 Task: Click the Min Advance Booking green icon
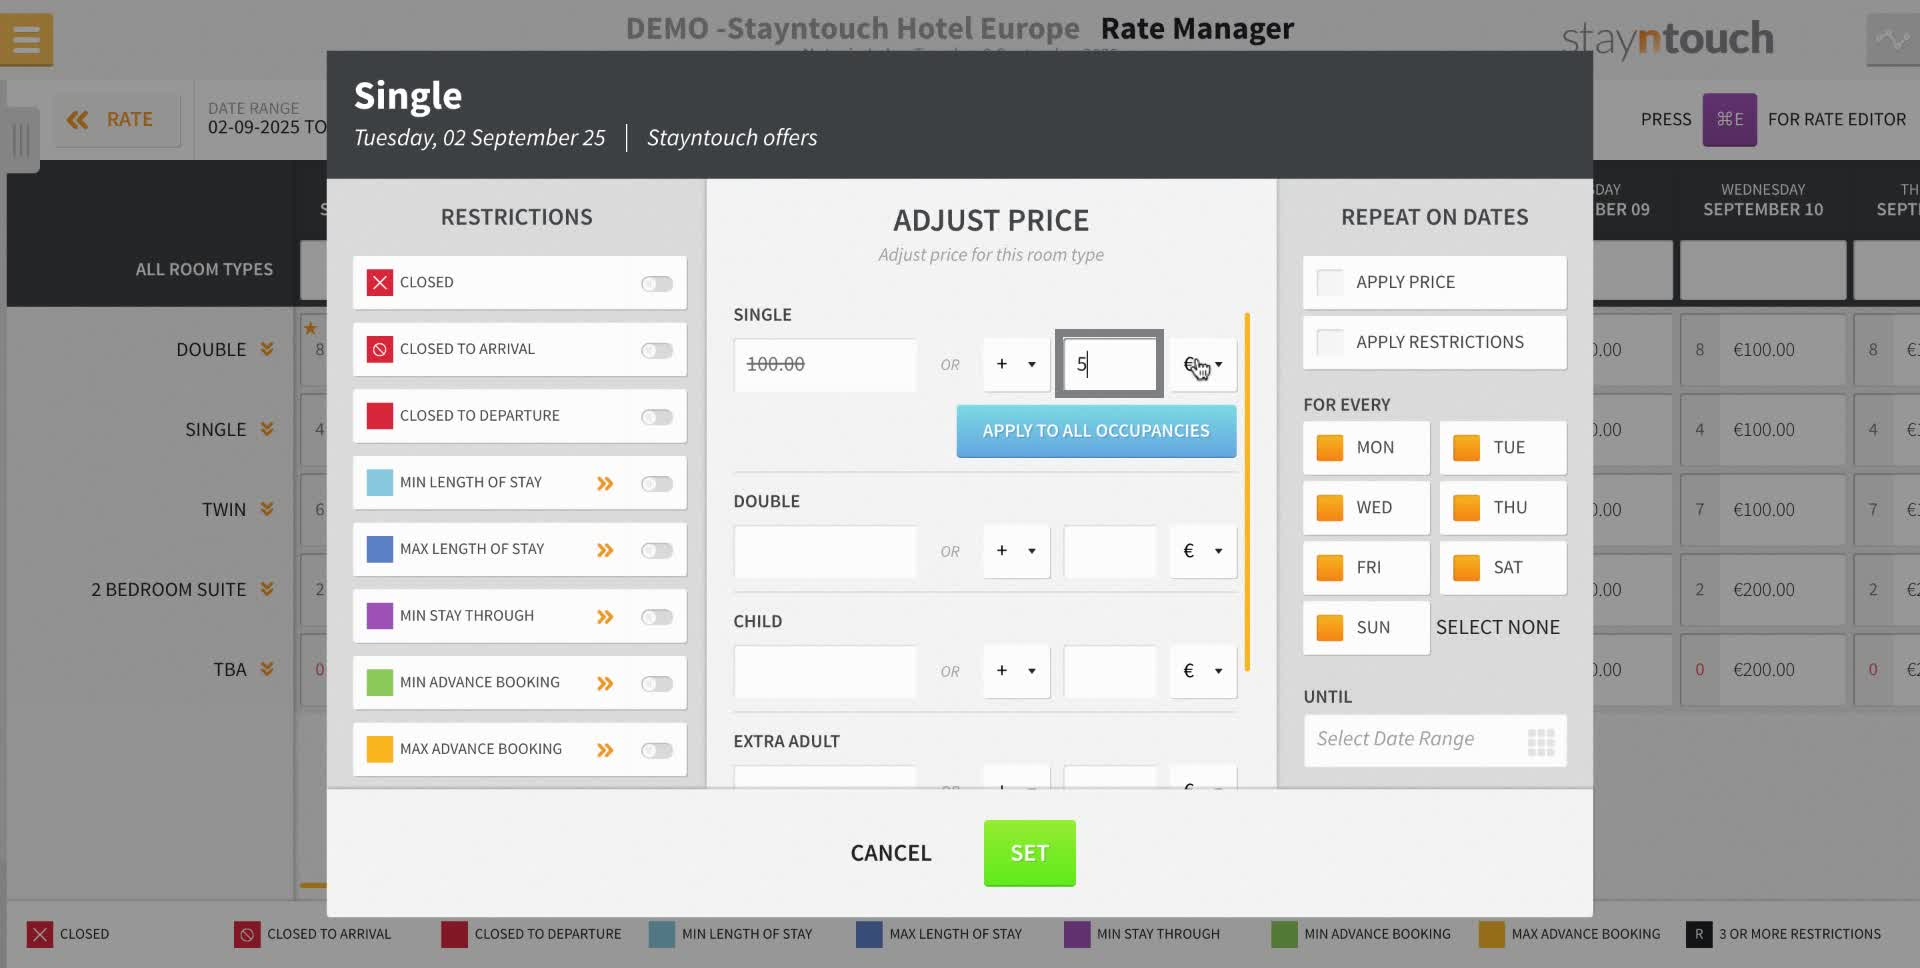tap(379, 683)
